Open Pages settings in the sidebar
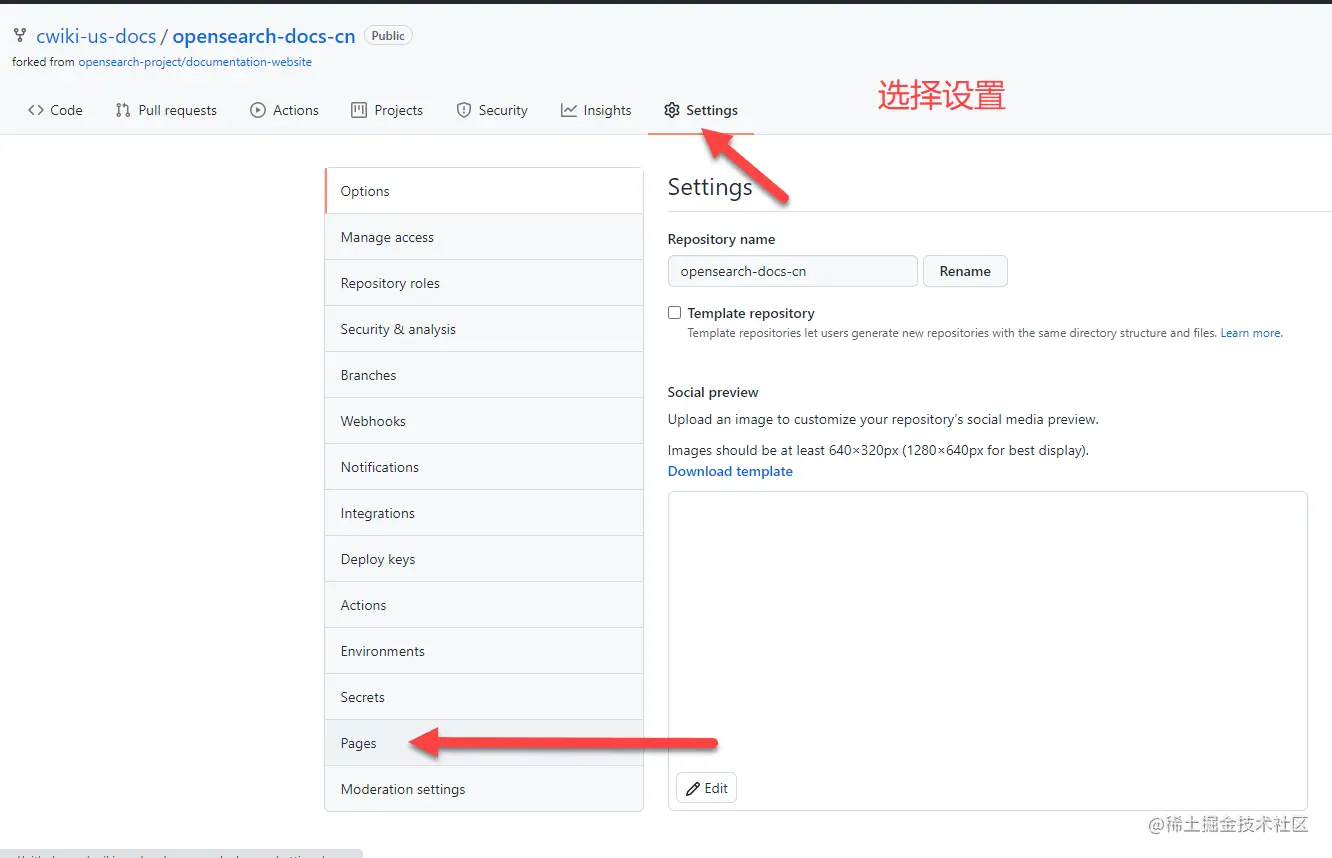Viewport: 1332px width, 858px height. 358,743
